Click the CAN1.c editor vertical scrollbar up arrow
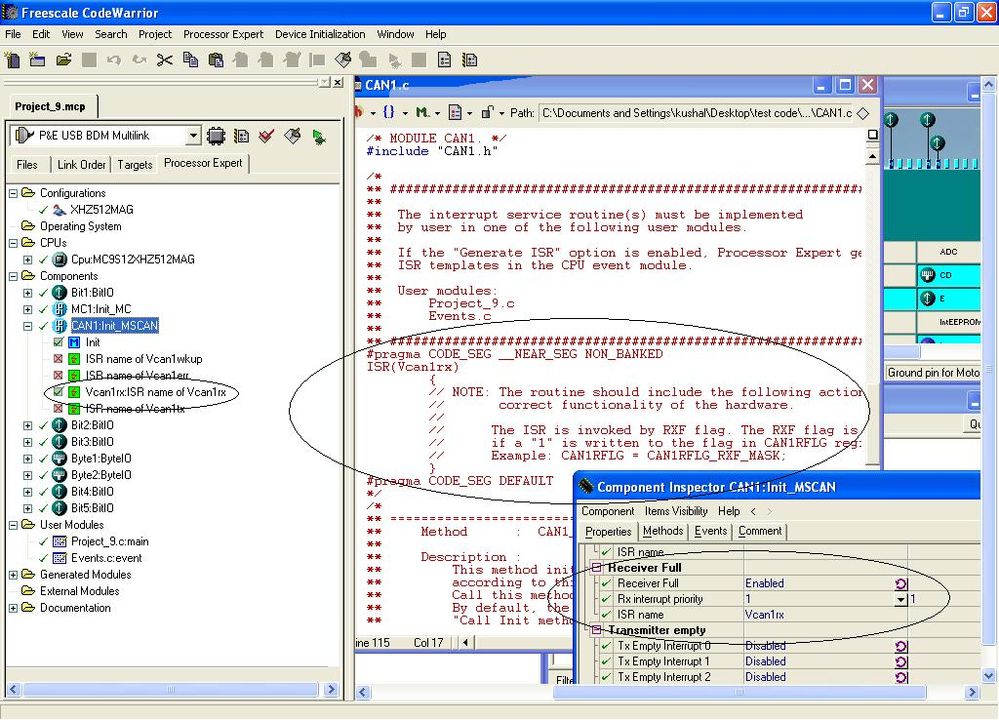 click(x=873, y=156)
